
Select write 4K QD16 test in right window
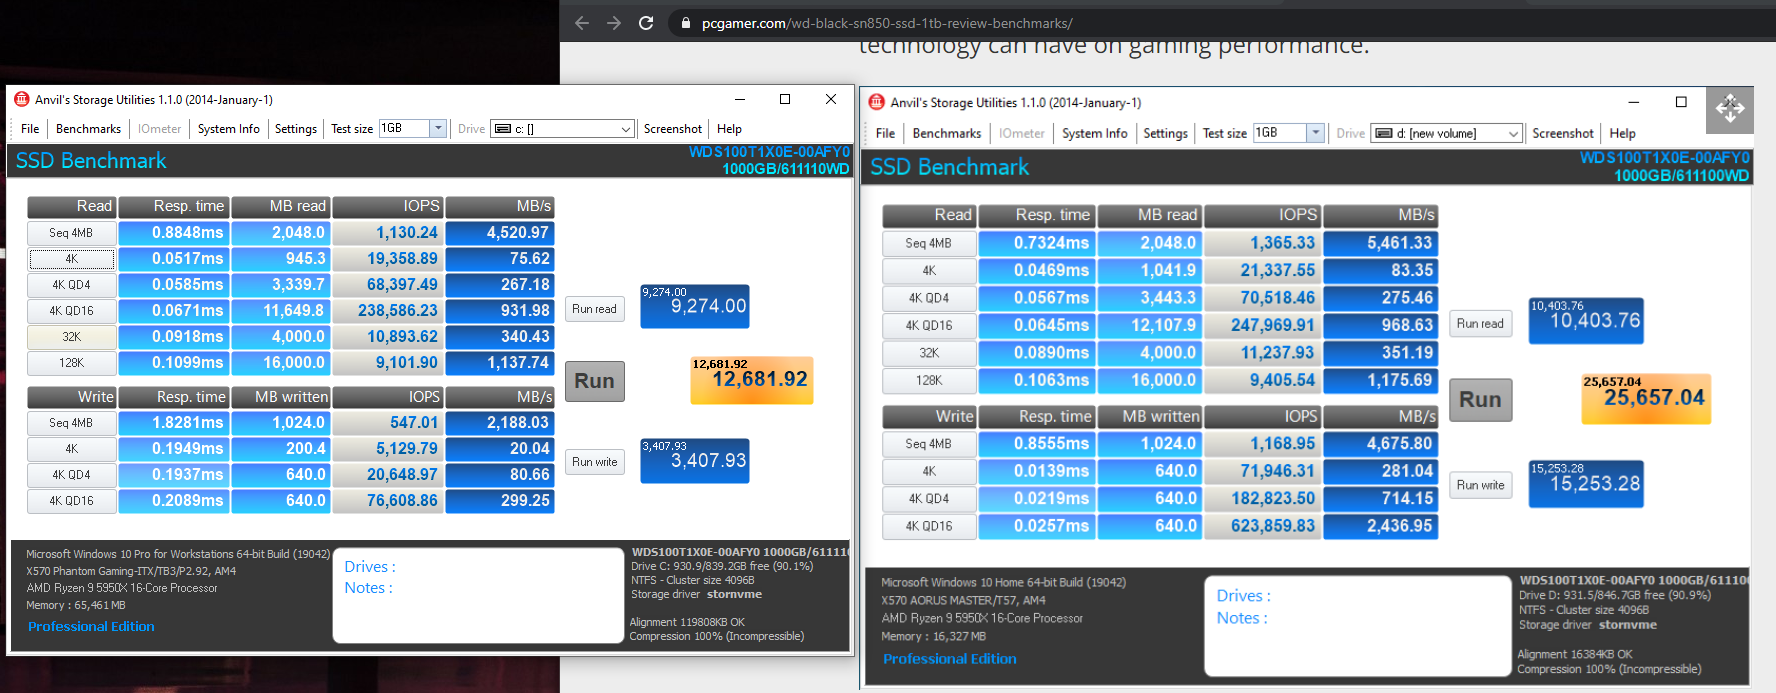click(x=929, y=526)
